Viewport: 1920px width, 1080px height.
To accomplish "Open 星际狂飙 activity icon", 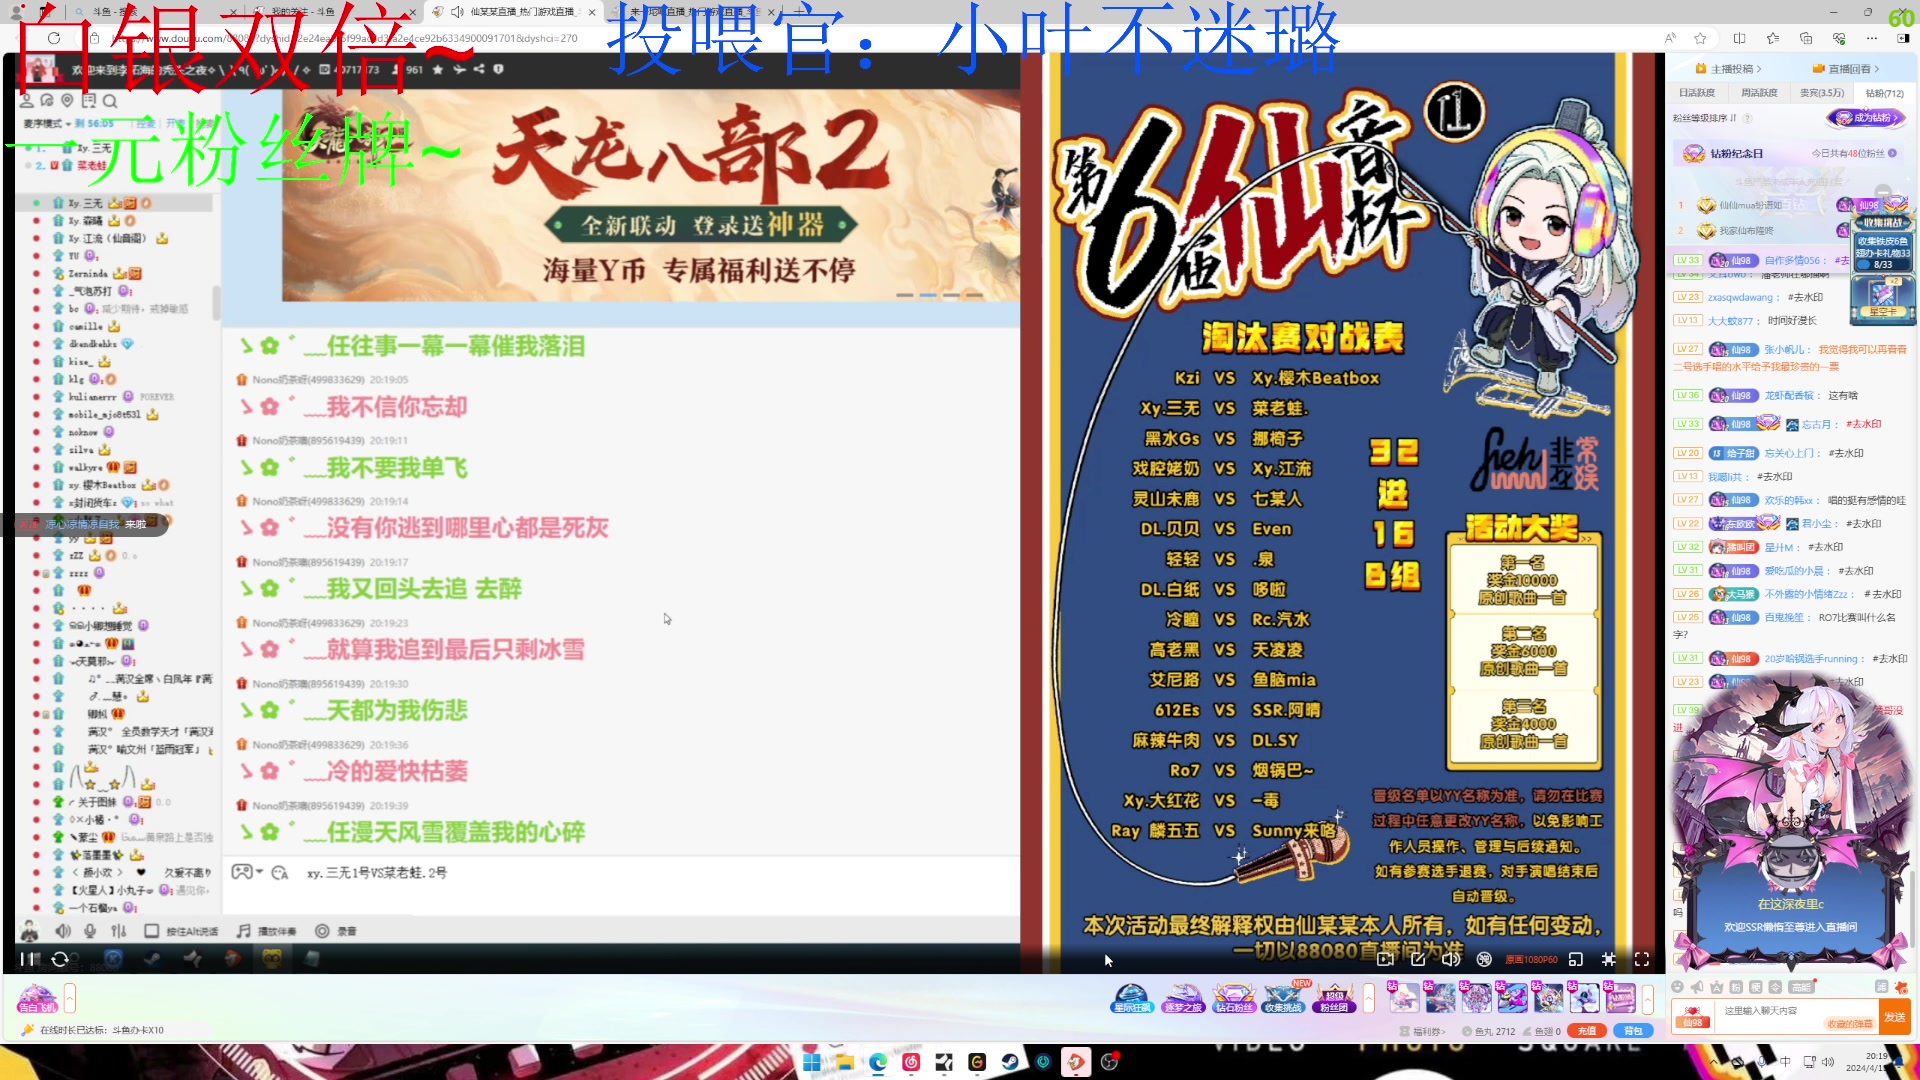I will click(x=1131, y=998).
